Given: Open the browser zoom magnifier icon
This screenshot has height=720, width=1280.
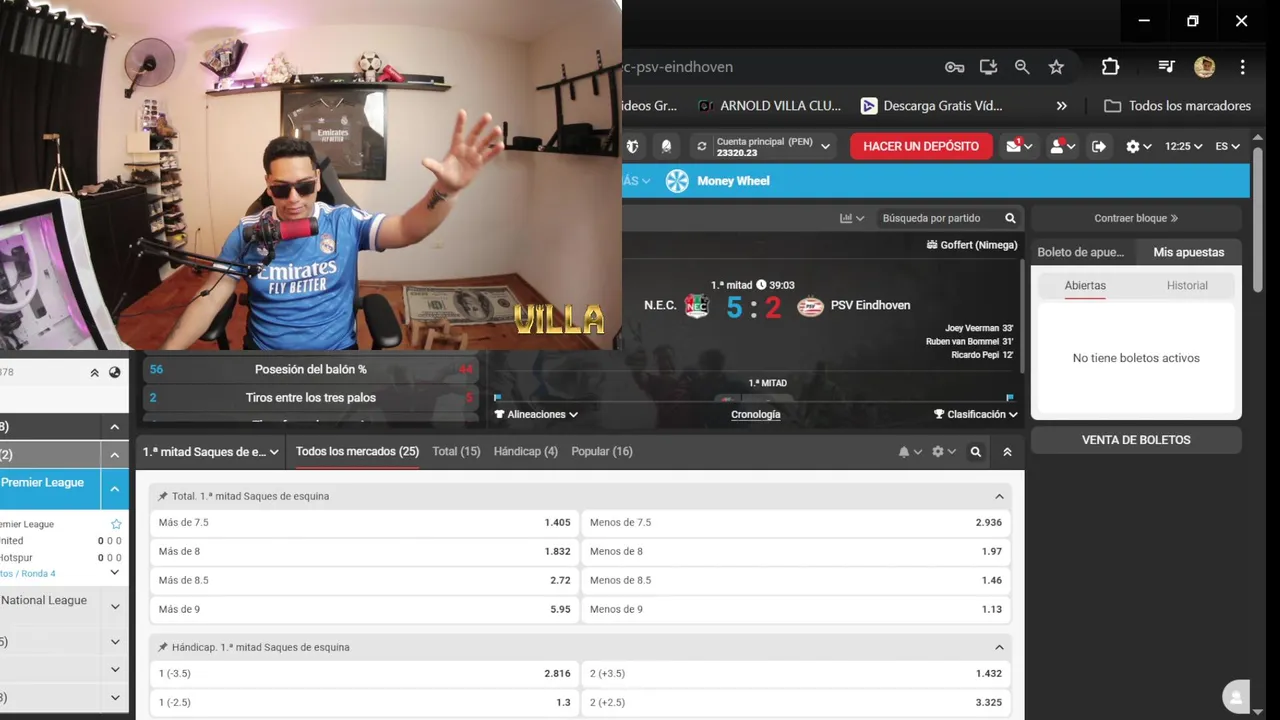Looking at the screenshot, I should [1022, 67].
